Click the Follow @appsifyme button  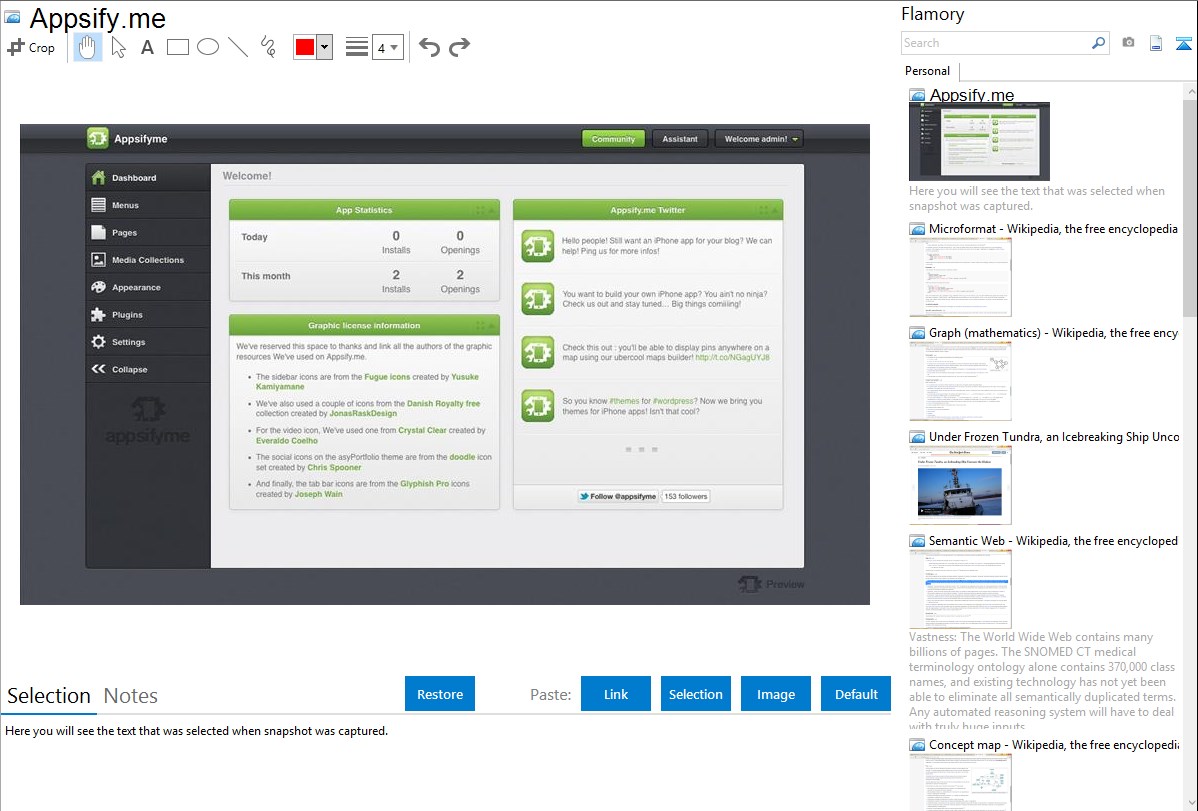617,496
